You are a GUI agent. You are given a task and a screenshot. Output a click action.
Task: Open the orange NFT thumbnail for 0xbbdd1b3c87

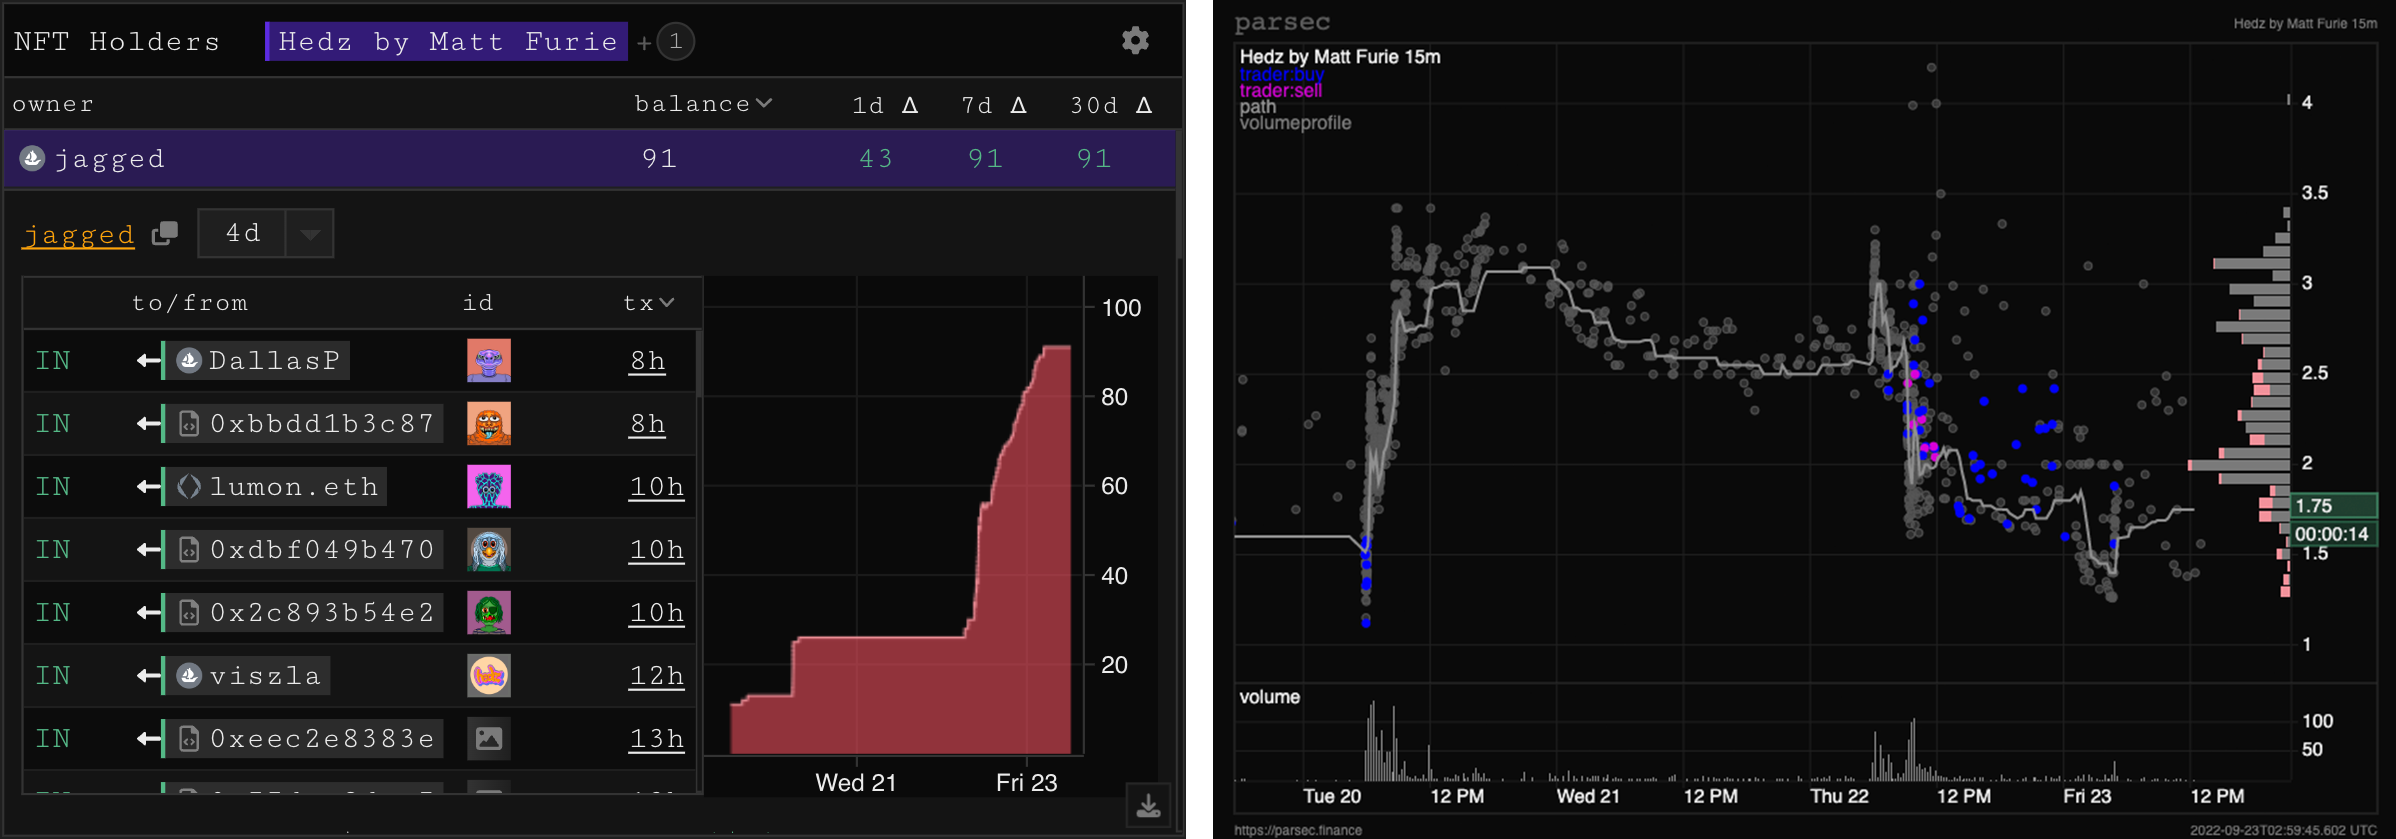click(489, 424)
